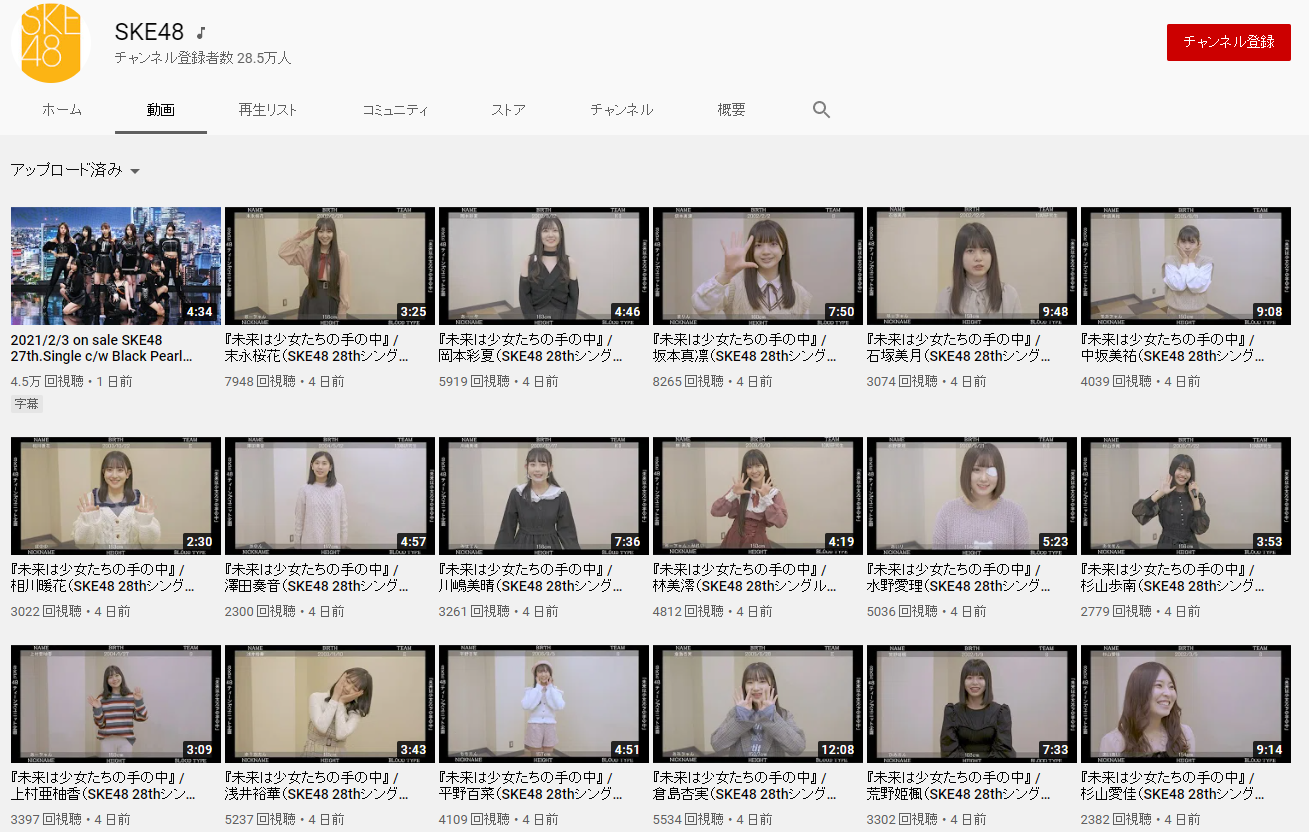
Task: Play the 末永桜花 video thumbnail
Action: pos(330,266)
